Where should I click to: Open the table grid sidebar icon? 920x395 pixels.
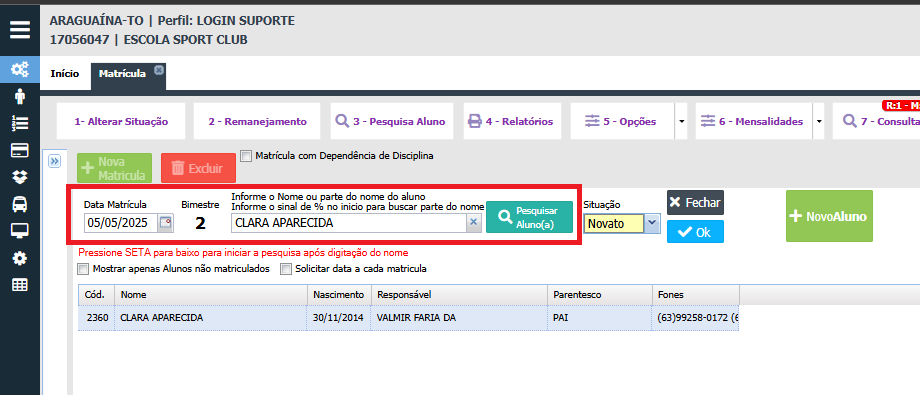click(19, 285)
